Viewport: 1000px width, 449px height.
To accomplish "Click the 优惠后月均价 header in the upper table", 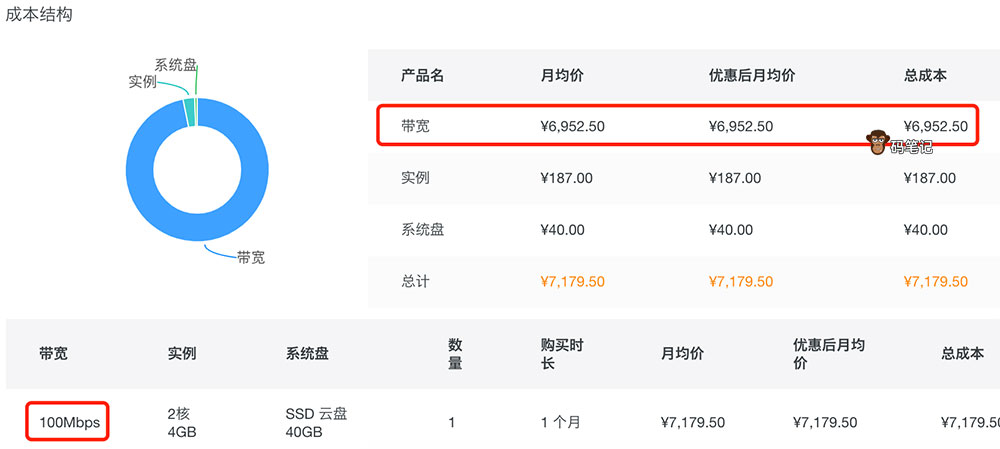I will (752, 75).
